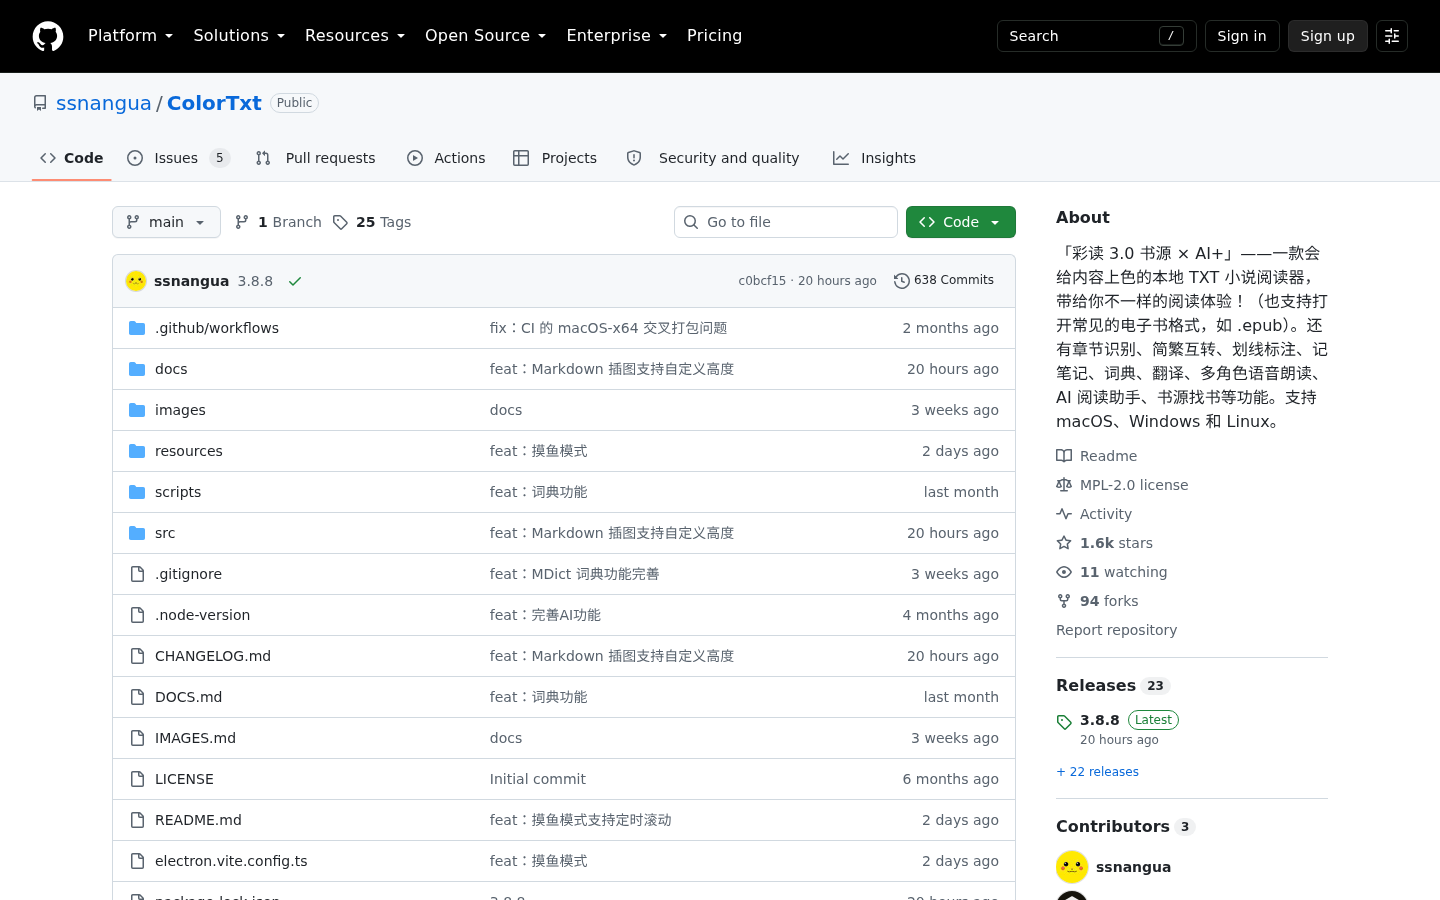Click the .node-version file icon
Image resolution: width=1440 pixels, height=900 pixels.
tap(137, 615)
